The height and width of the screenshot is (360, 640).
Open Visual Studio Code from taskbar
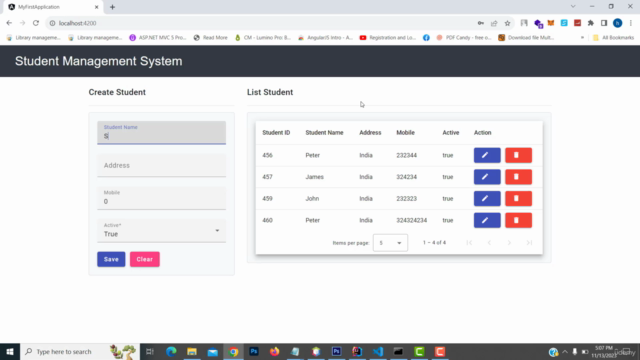point(378,351)
